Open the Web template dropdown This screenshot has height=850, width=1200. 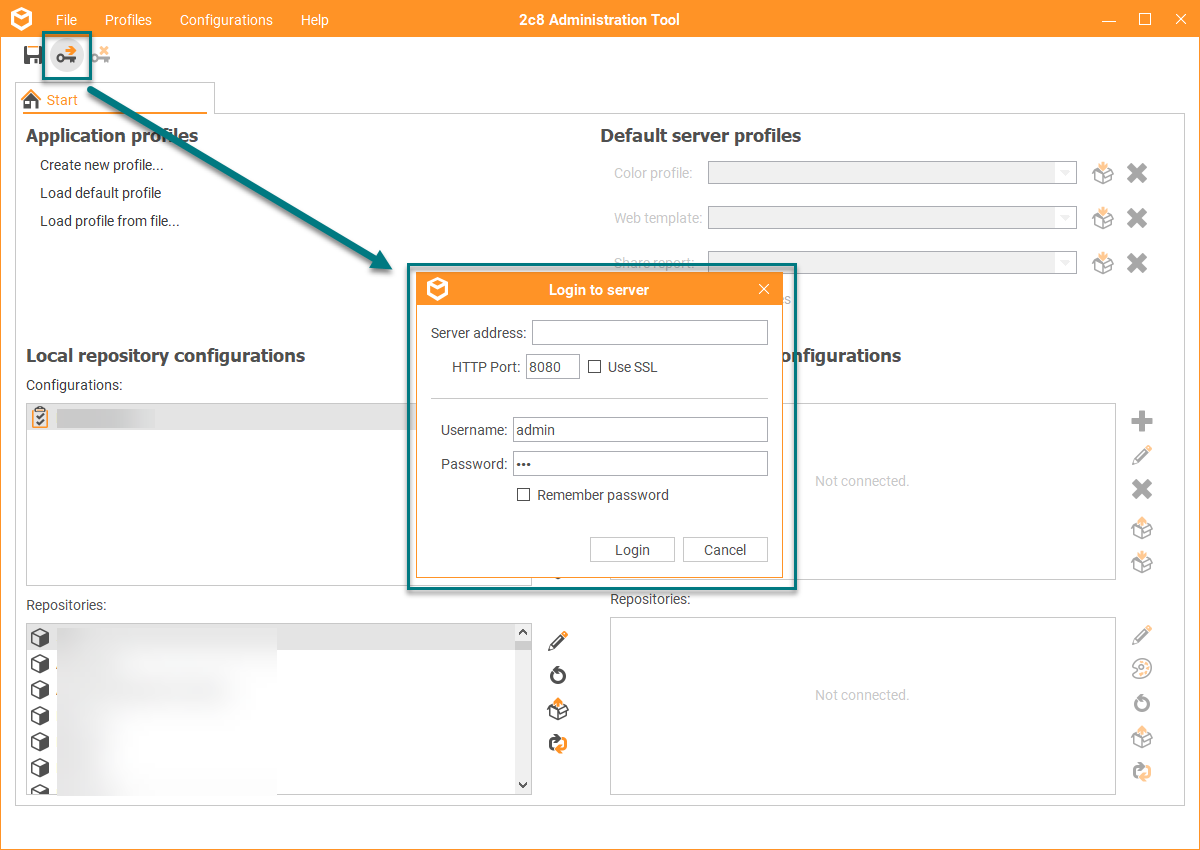1064,218
